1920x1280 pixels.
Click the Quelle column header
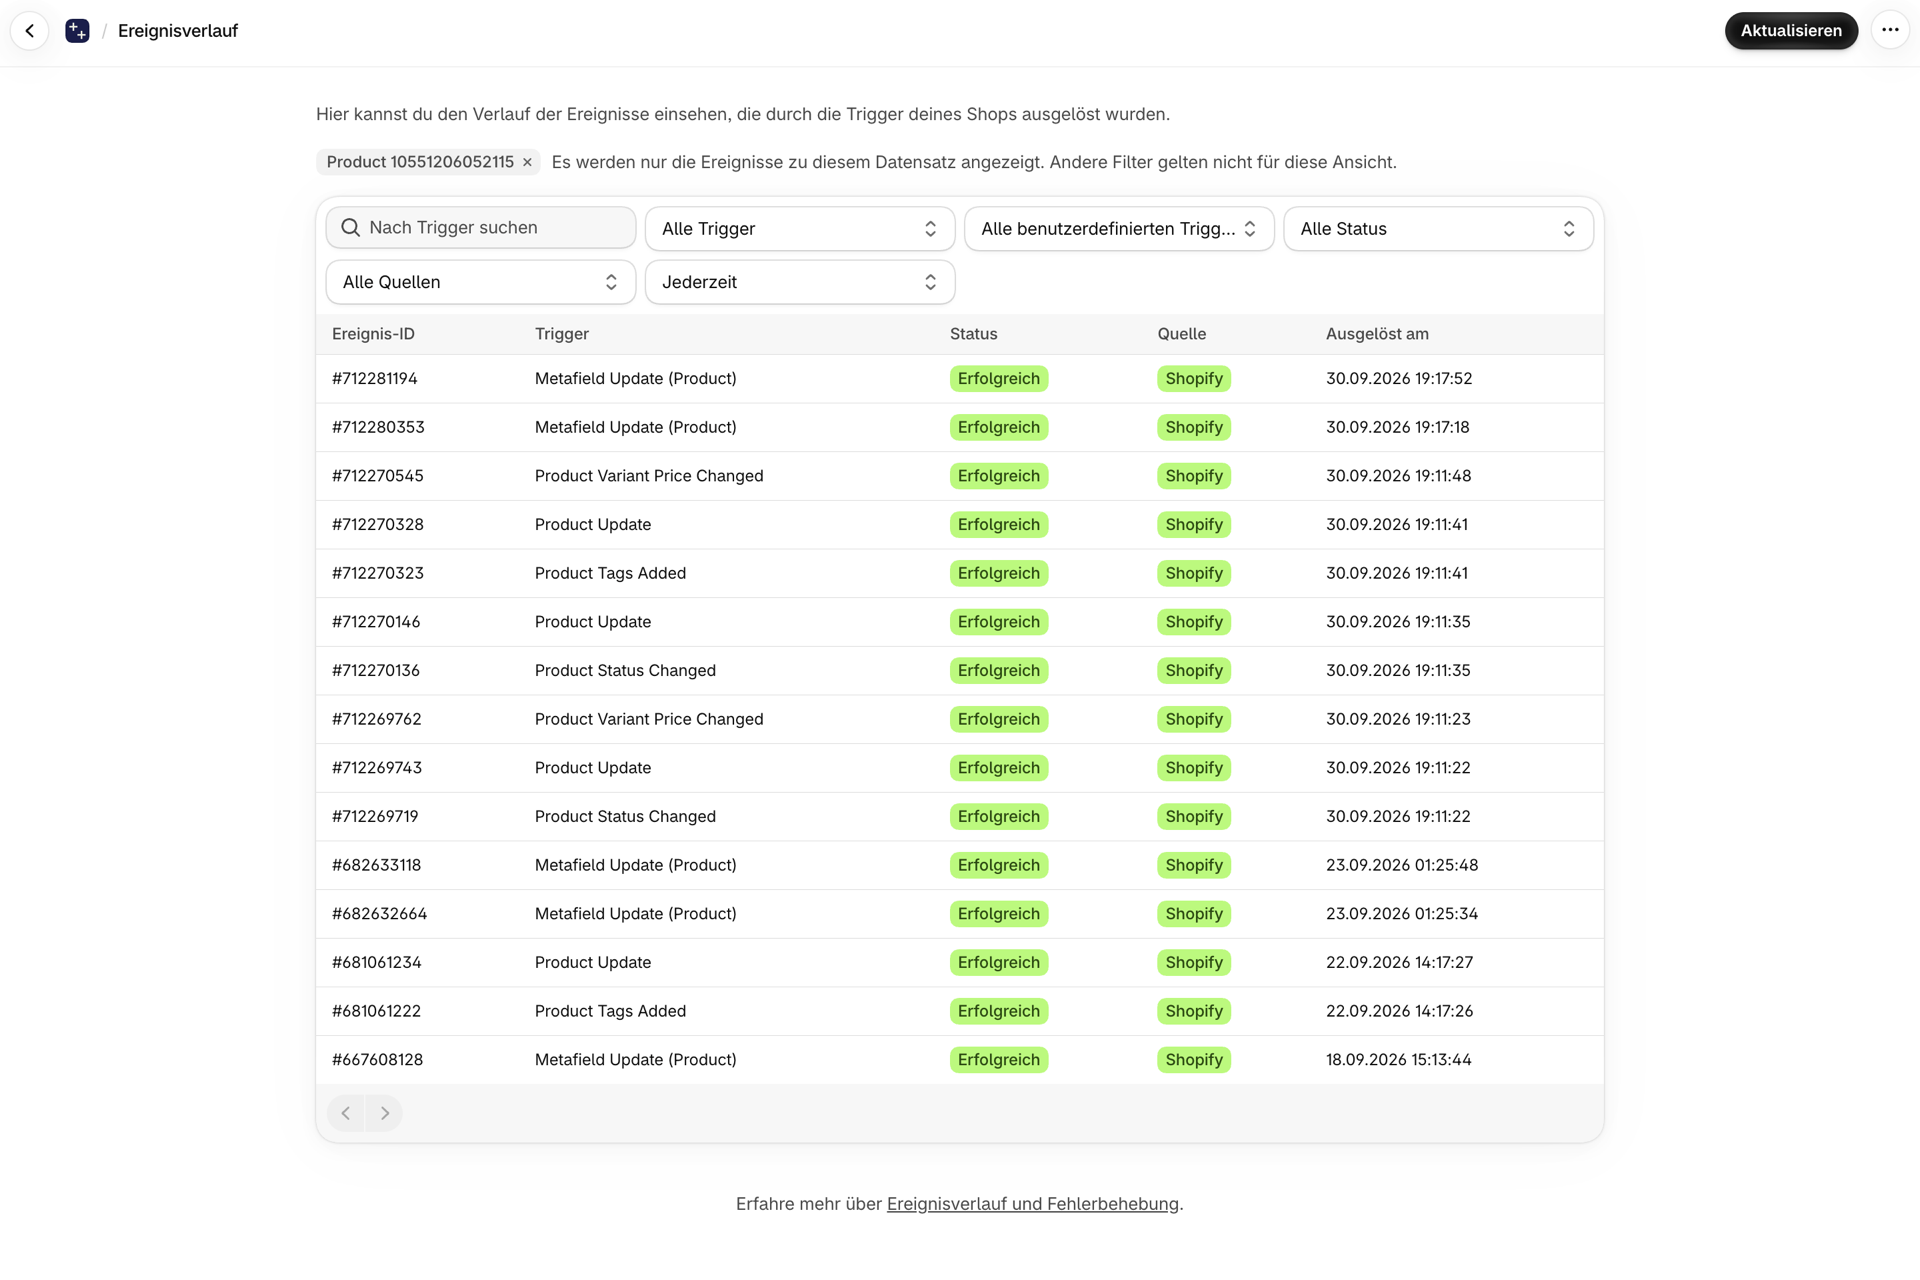[x=1182, y=334]
